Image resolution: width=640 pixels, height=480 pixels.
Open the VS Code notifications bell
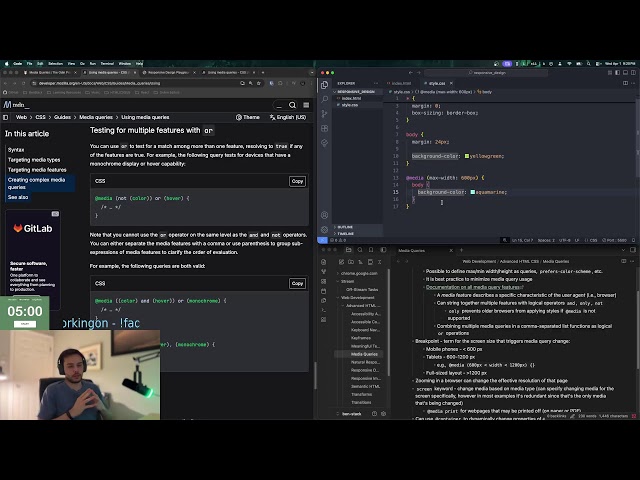pos(633,240)
